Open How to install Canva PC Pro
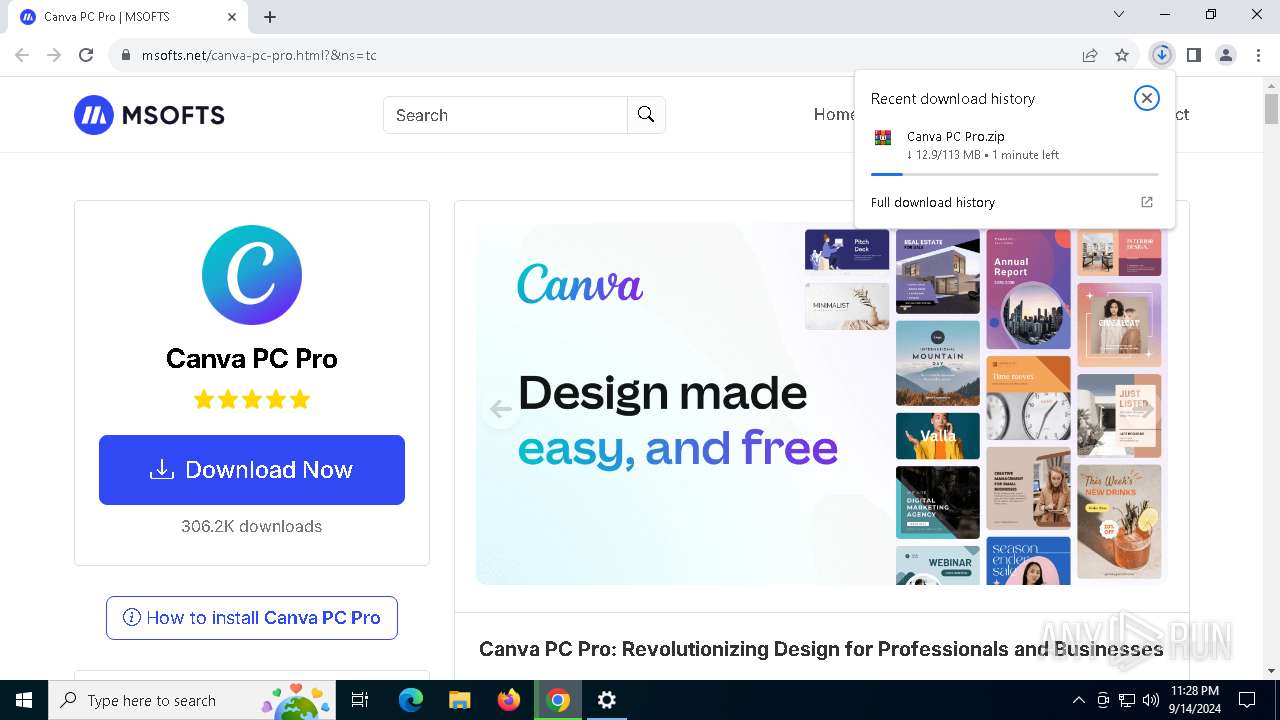The height and width of the screenshot is (720, 1280). pos(252,618)
